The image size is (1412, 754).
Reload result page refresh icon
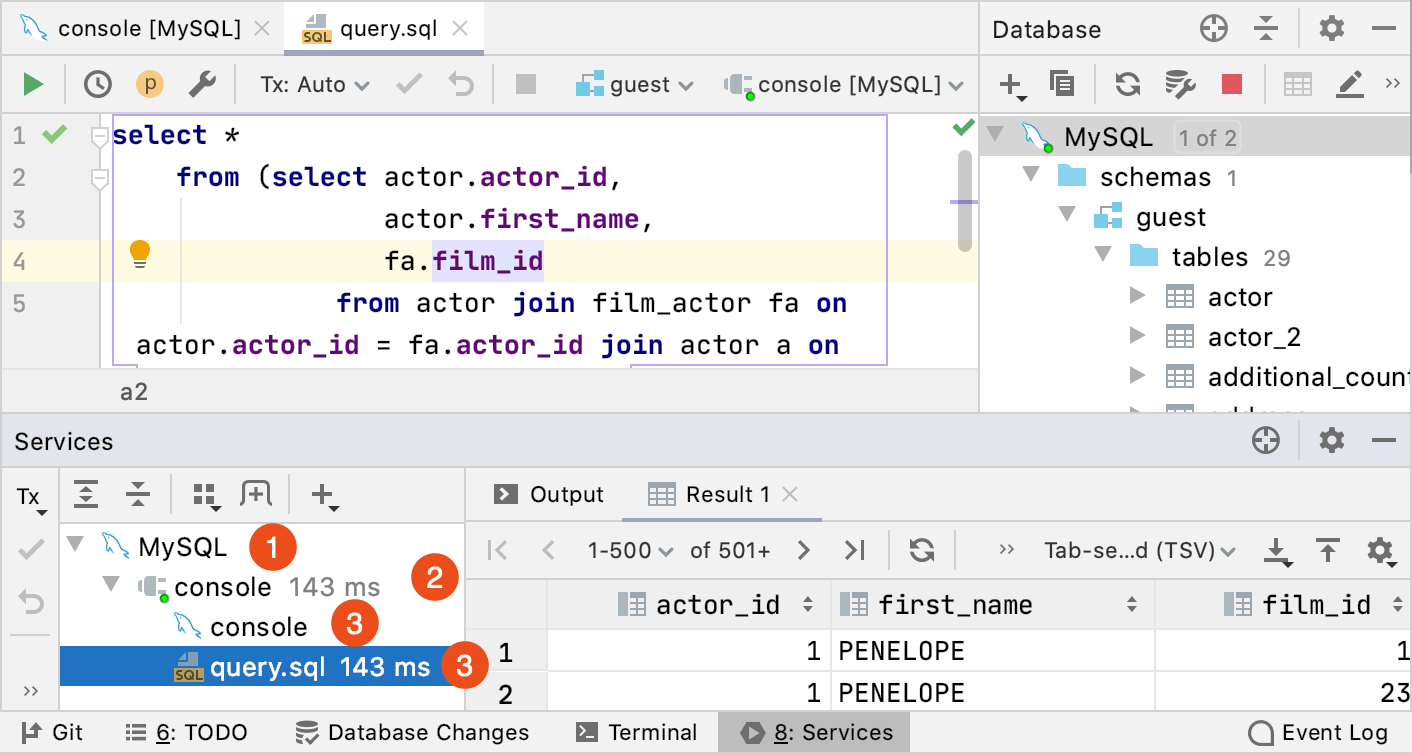(921, 549)
